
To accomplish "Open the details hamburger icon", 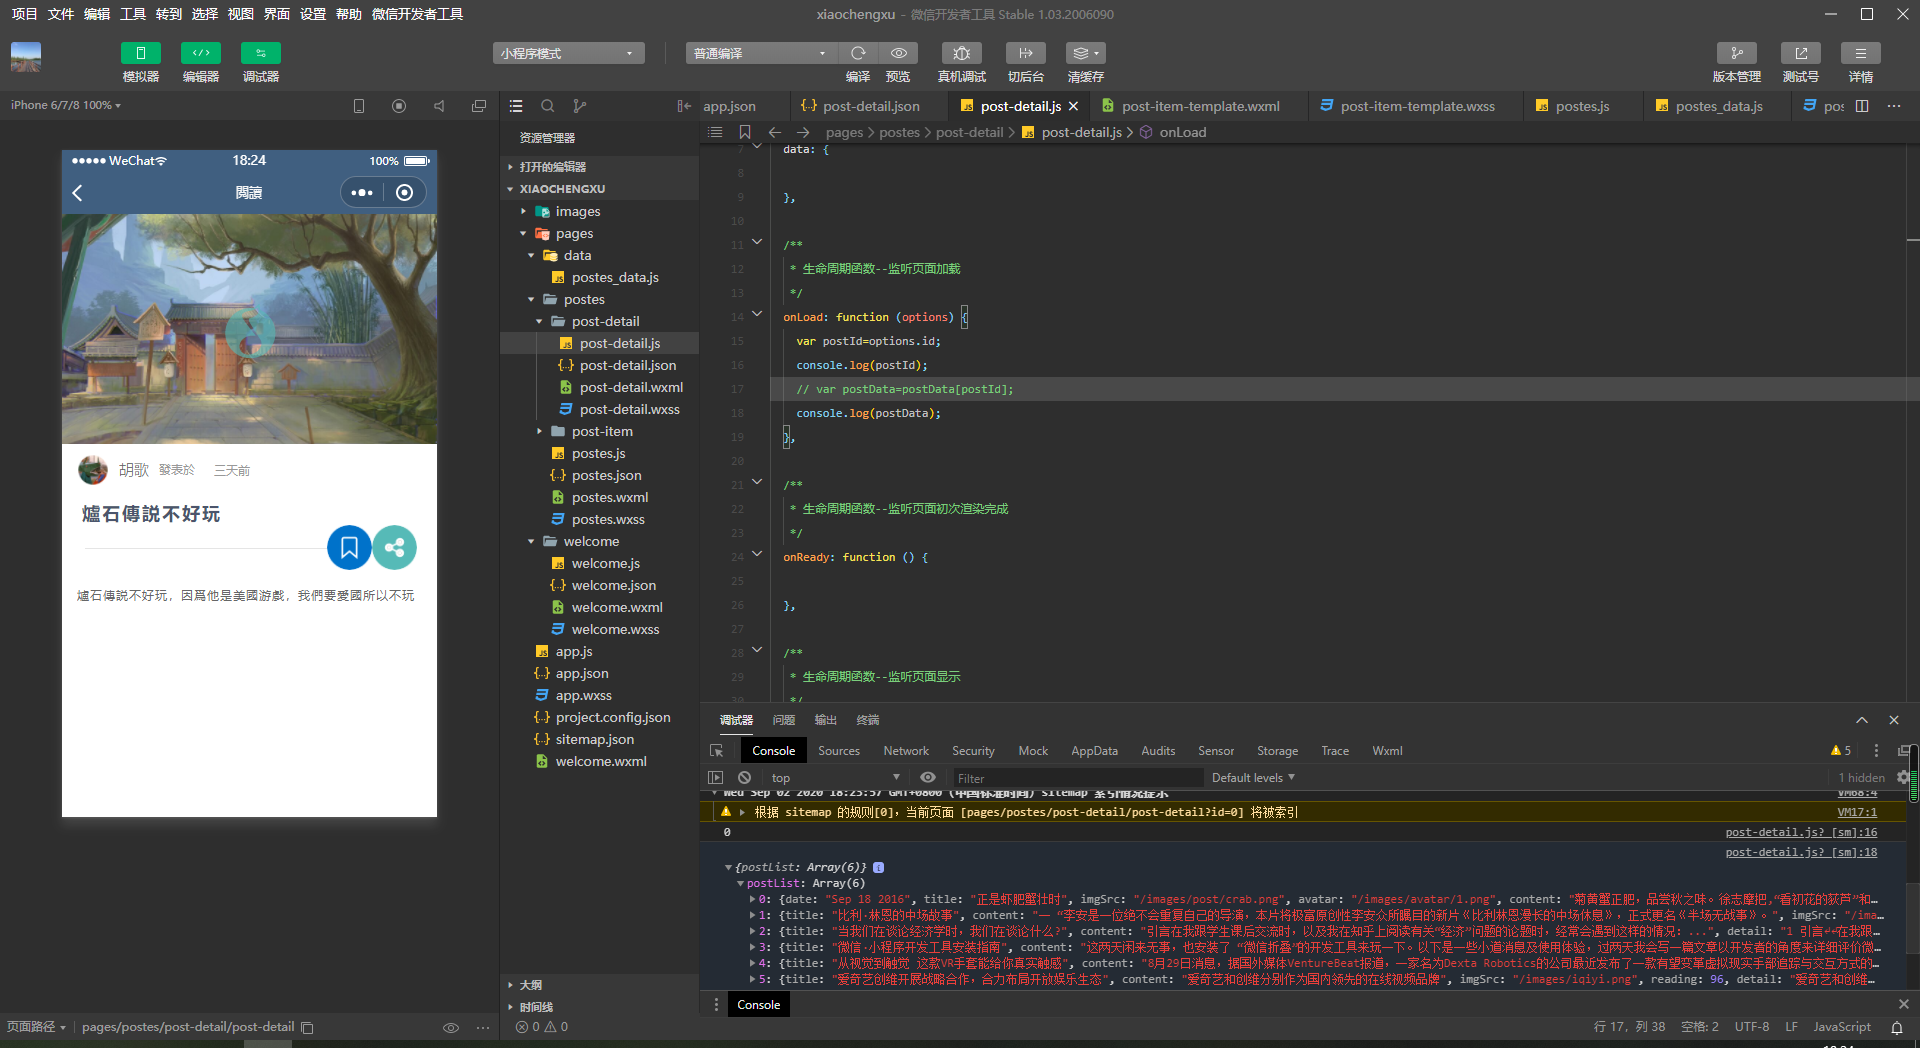I will tap(1861, 53).
